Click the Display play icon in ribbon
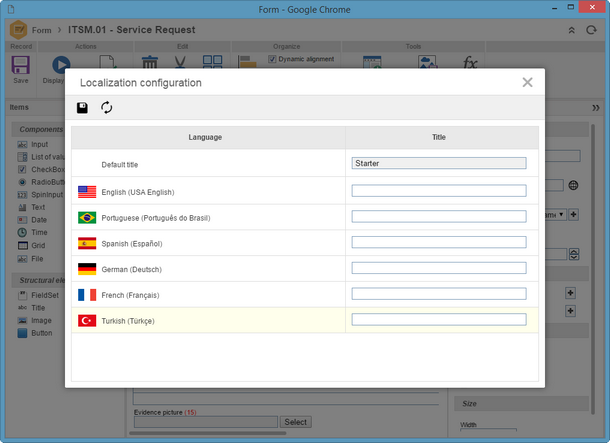 pos(61,64)
